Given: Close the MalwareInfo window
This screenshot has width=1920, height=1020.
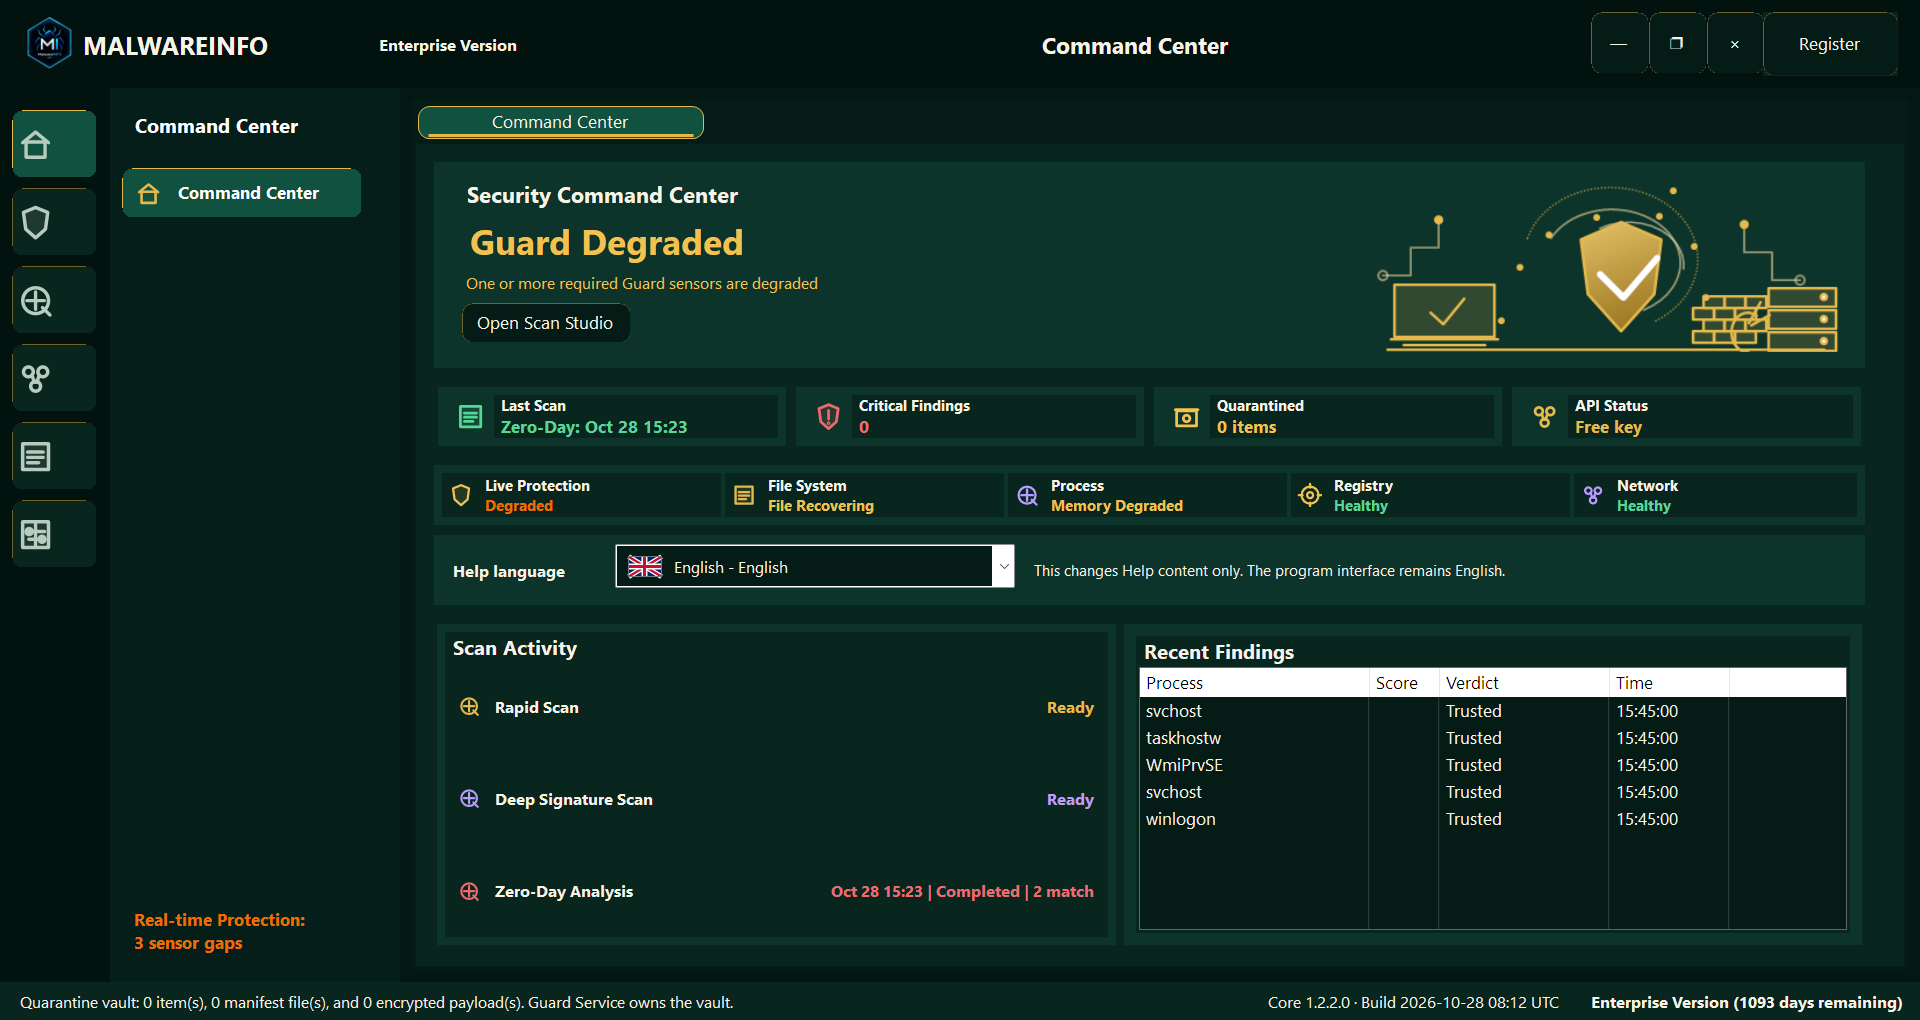Looking at the screenshot, I should coord(1734,44).
